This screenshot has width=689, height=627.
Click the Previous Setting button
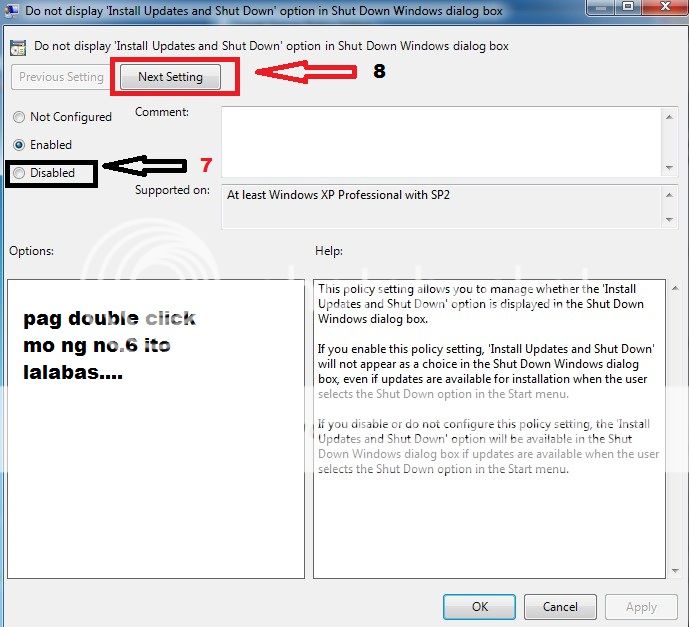pyautogui.click(x=62, y=77)
